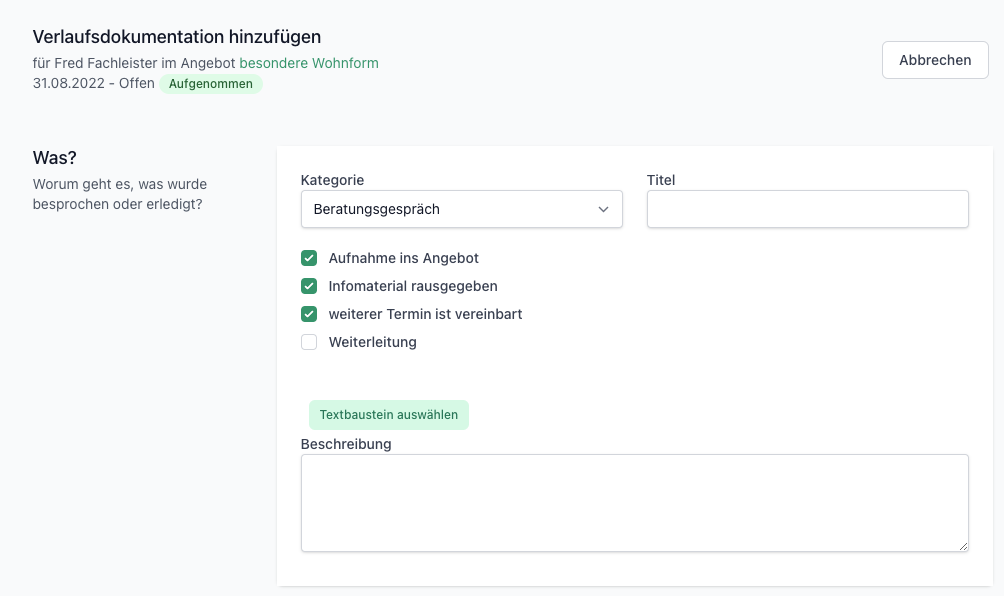Click the Beschreibung textarea resize handle
1004x596 pixels.
coord(963,546)
